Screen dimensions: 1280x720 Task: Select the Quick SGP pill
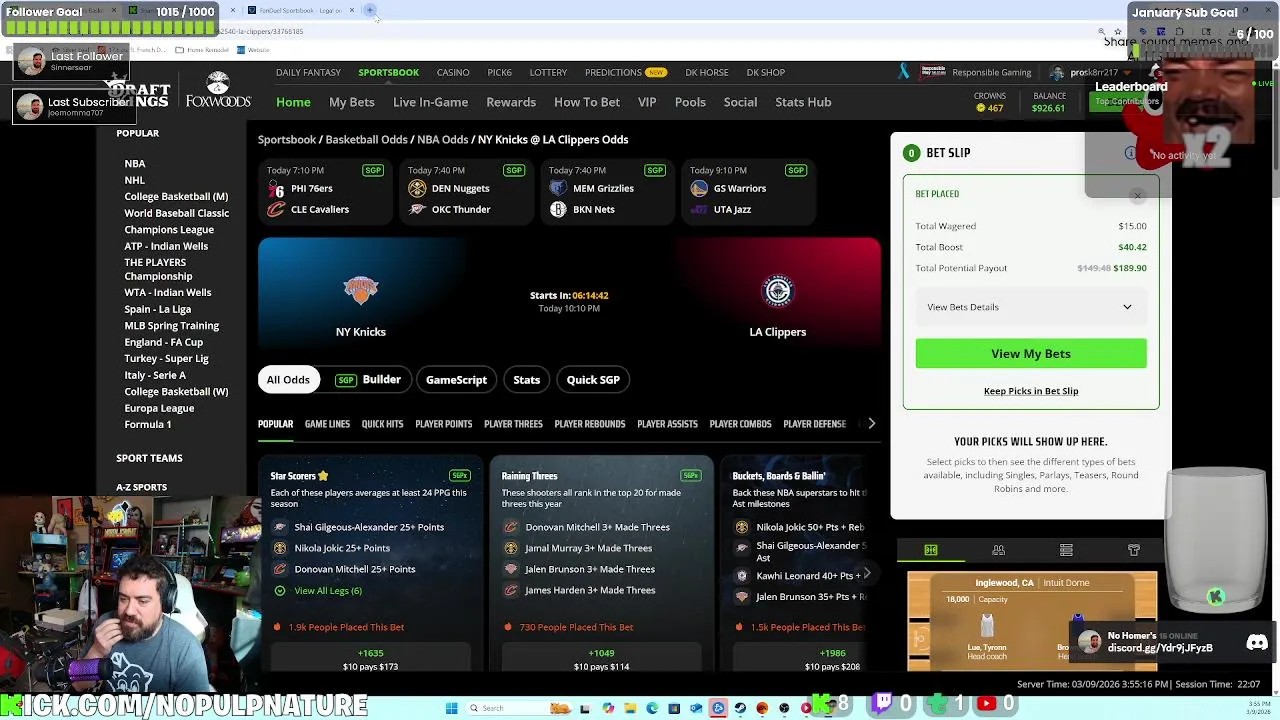(593, 380)
